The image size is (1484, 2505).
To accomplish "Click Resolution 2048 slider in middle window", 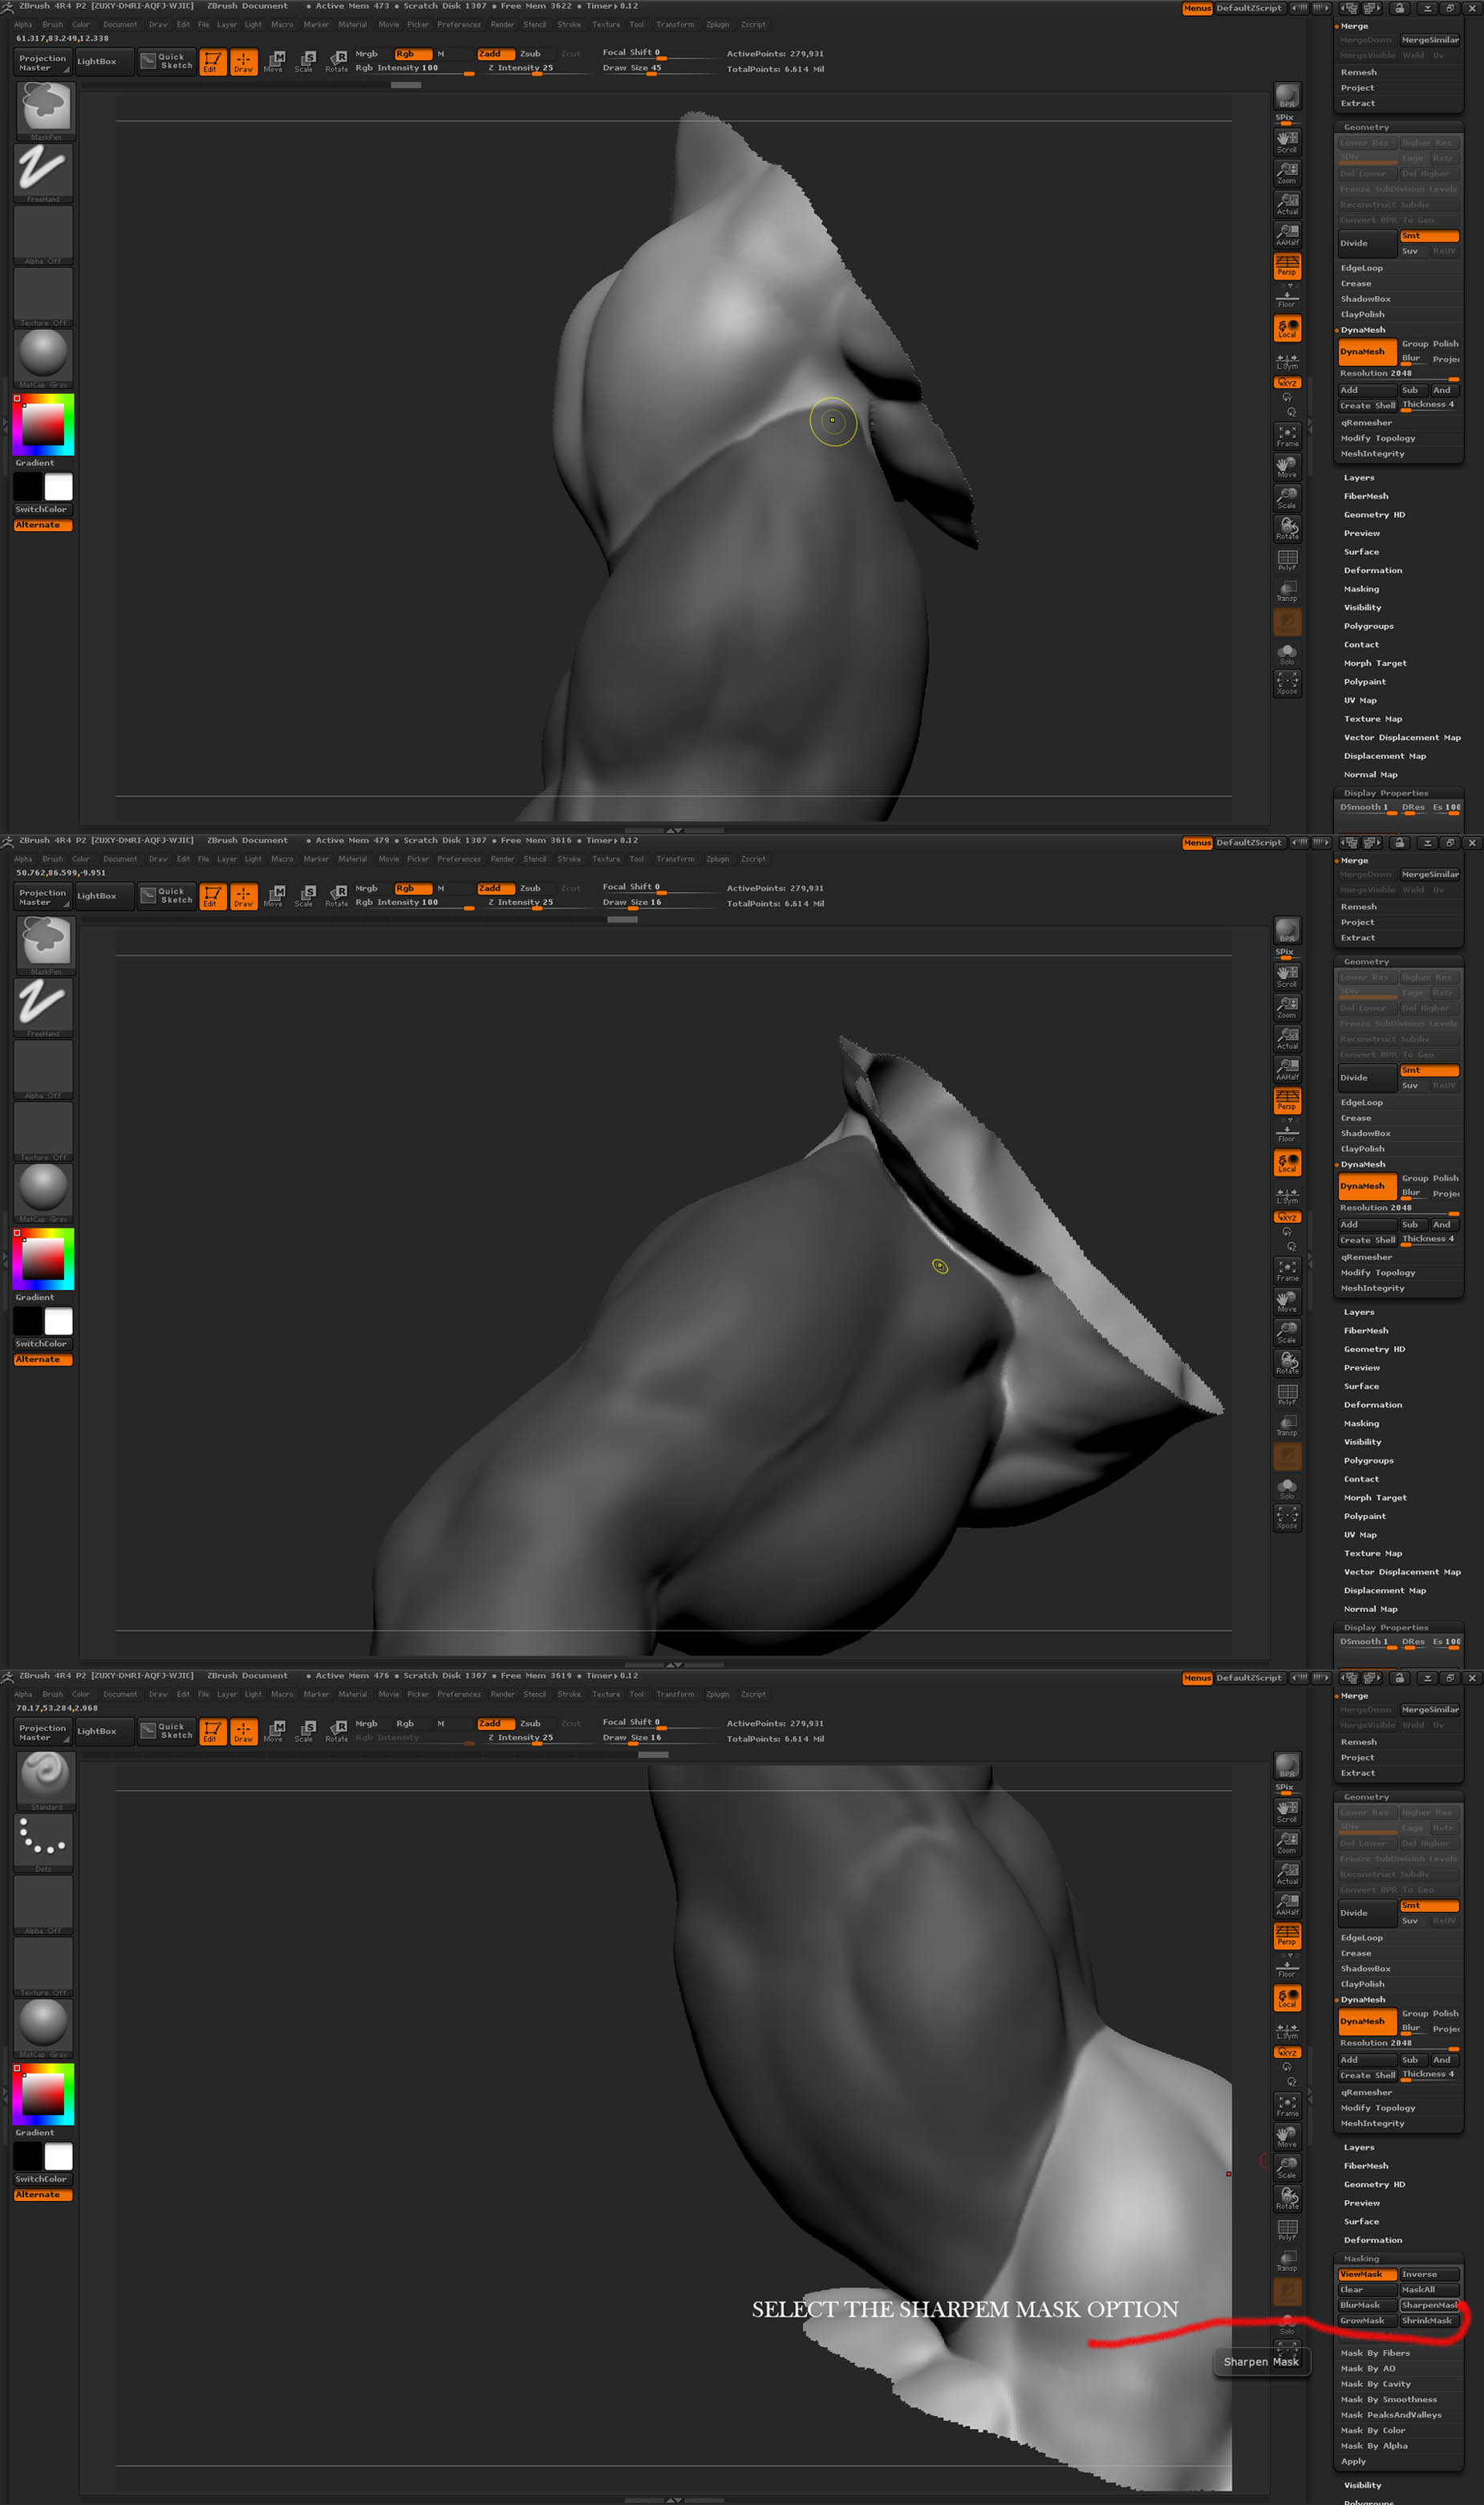I will (1399, 1208).
